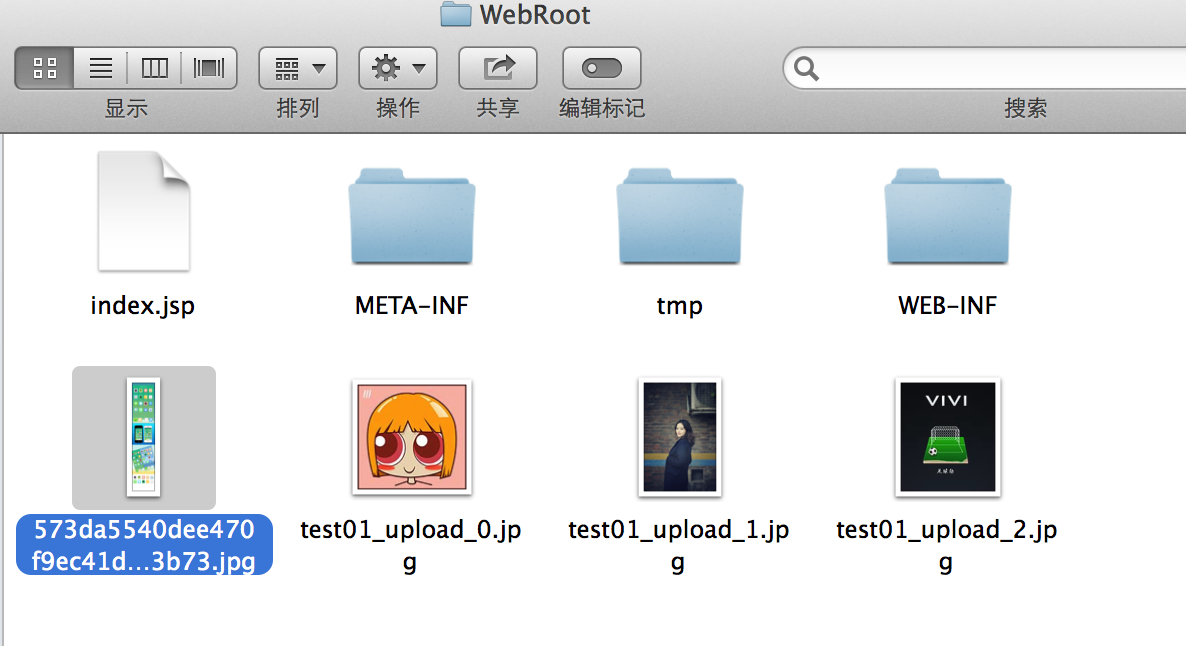
Task: Click the magnifying glass search icon
Action: tap(806, 69)
